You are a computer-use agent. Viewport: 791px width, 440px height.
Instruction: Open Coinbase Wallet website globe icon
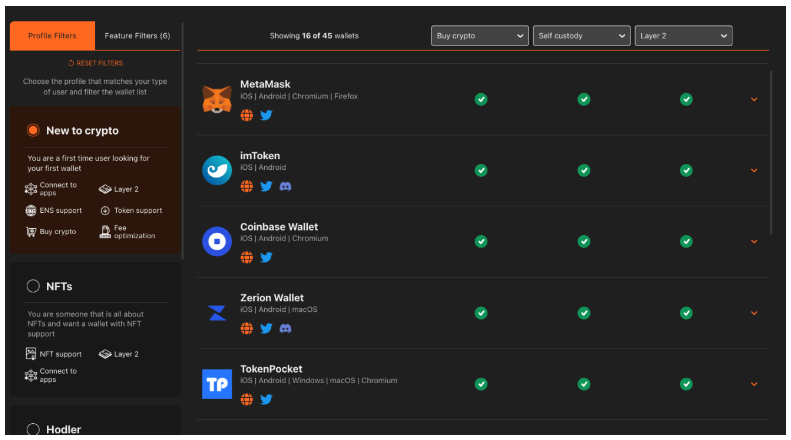click(247, 257)
